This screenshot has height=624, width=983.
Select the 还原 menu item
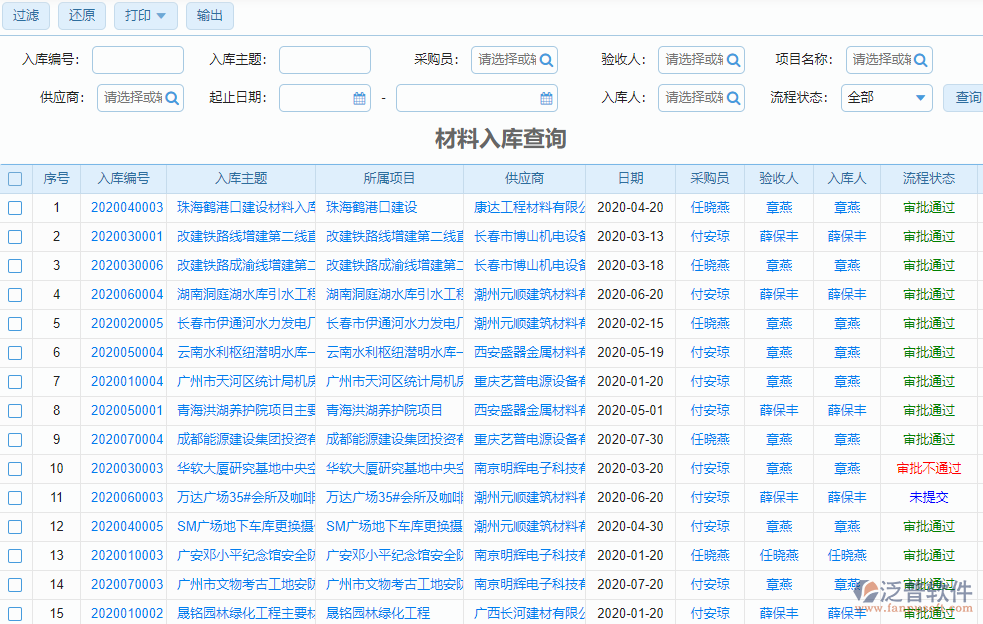click(x=81, y=16)
